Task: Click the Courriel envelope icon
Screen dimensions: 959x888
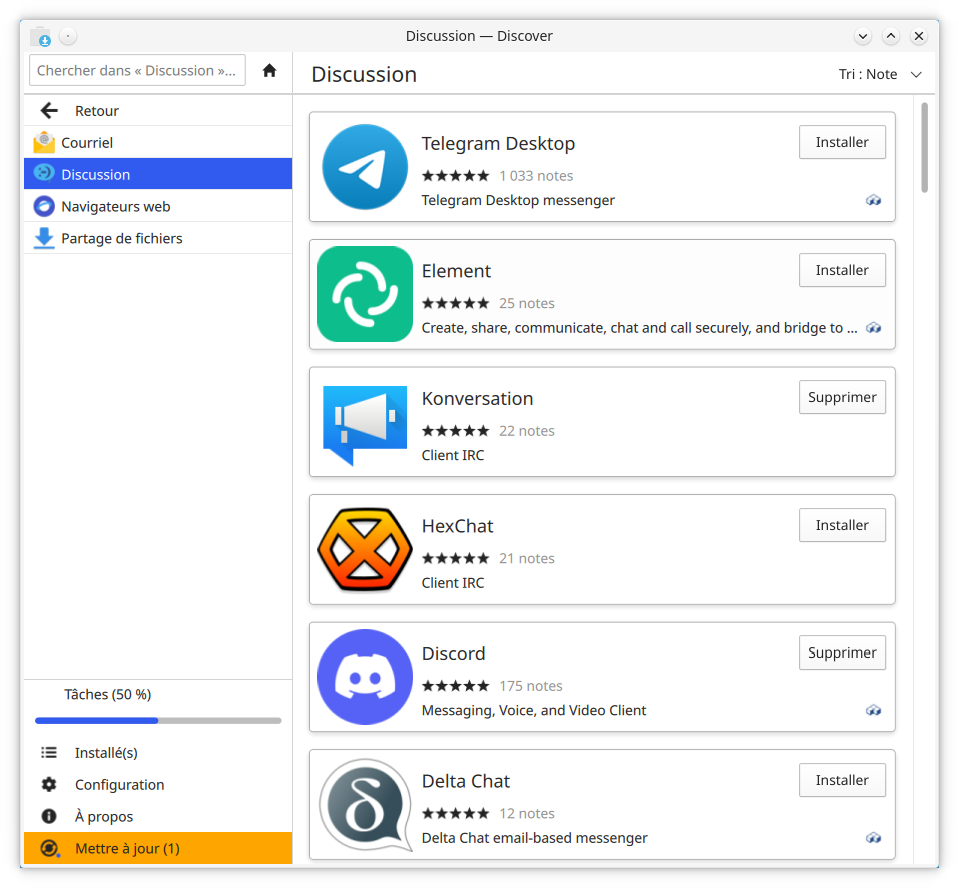Action: point(44,142)
